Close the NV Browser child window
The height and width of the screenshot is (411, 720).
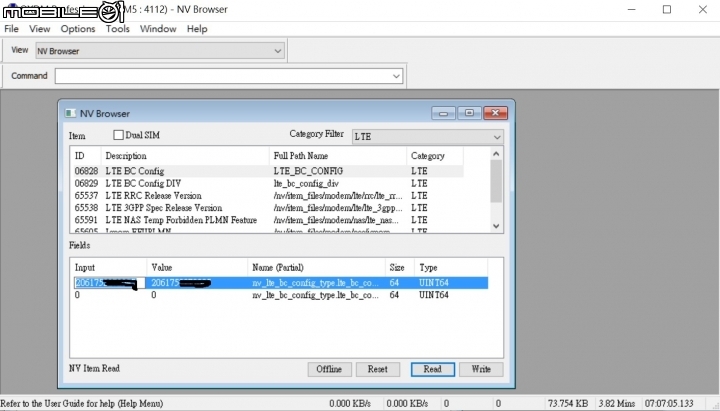point(495,113)
